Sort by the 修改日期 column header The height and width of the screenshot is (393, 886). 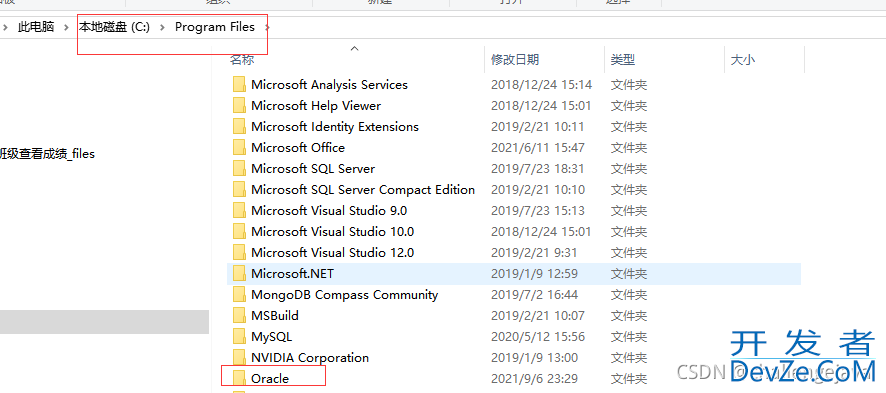point(515,59)
